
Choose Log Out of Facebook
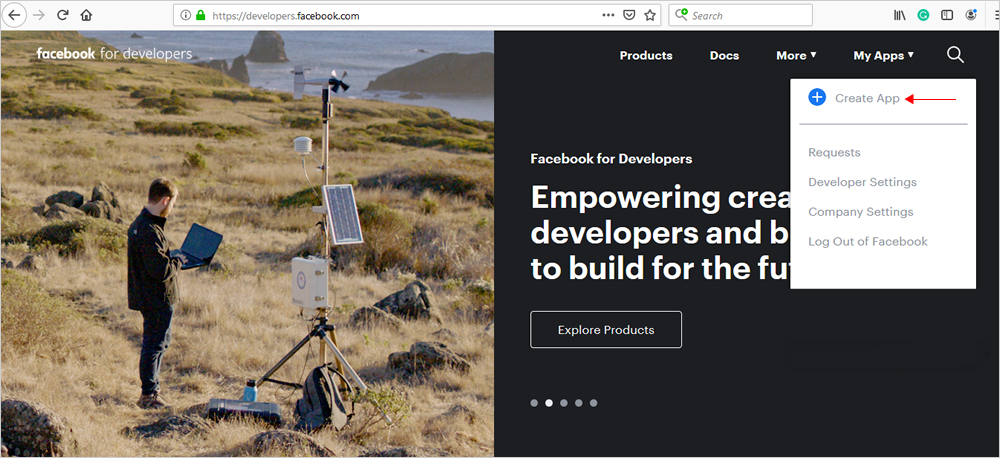tap(868, 242)
